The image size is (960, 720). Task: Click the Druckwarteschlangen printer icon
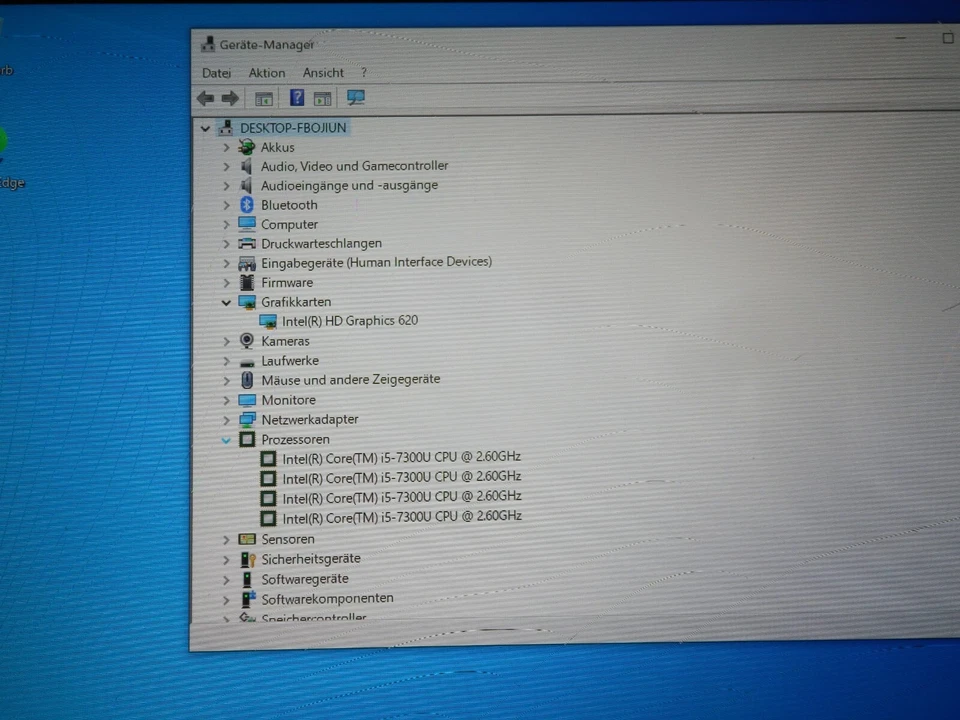(x=247, y=243)
